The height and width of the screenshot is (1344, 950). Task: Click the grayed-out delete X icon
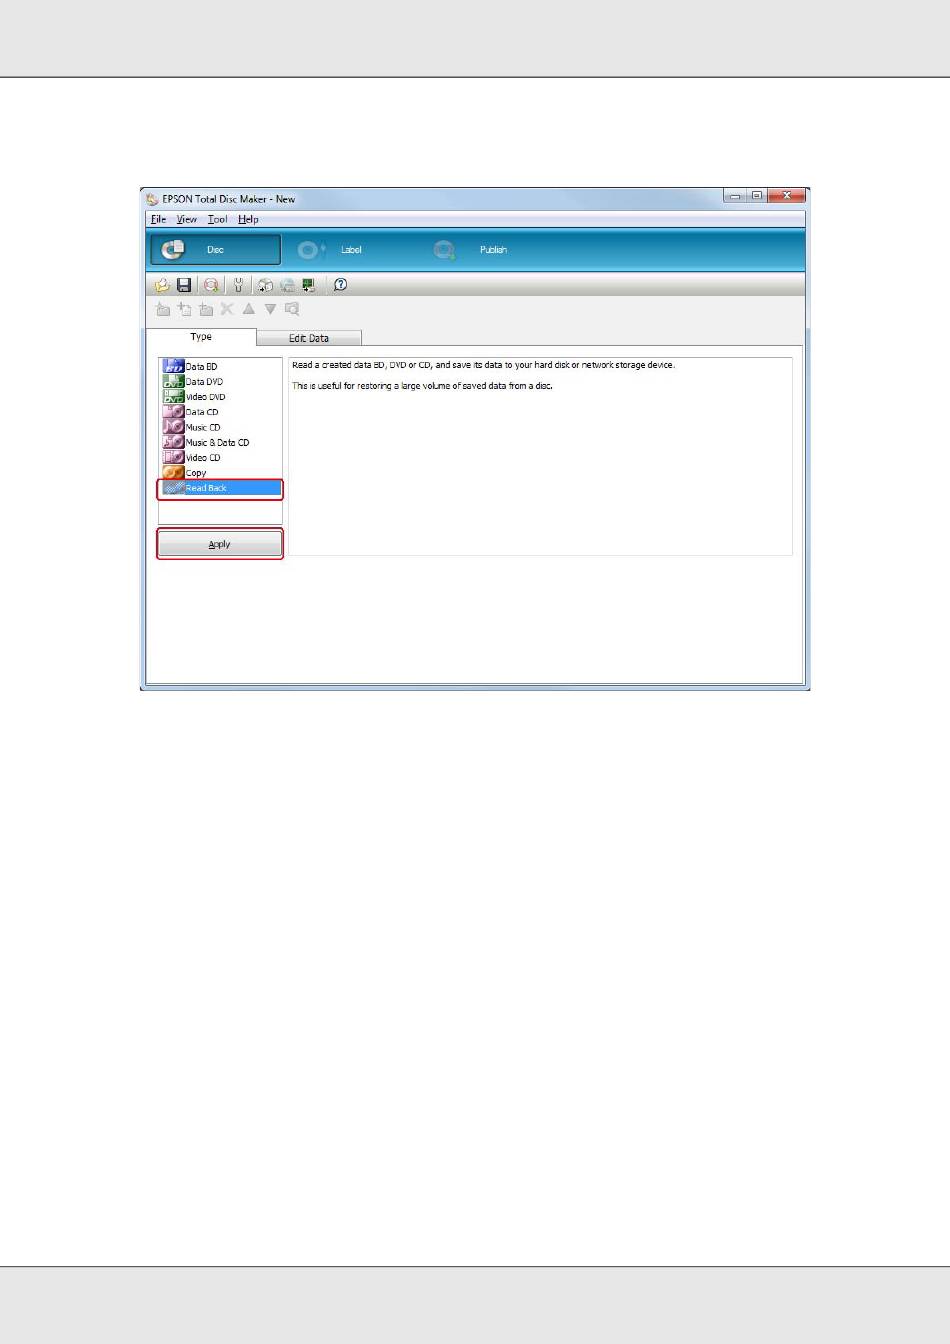[227, 310]
